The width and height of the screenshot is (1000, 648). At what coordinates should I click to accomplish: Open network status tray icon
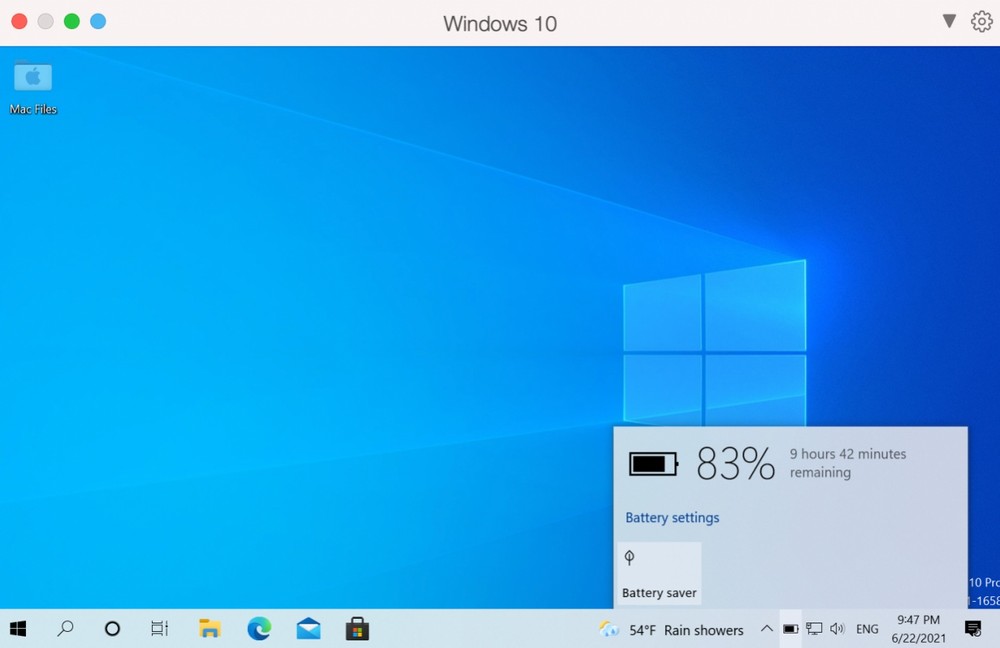[814, 629]
